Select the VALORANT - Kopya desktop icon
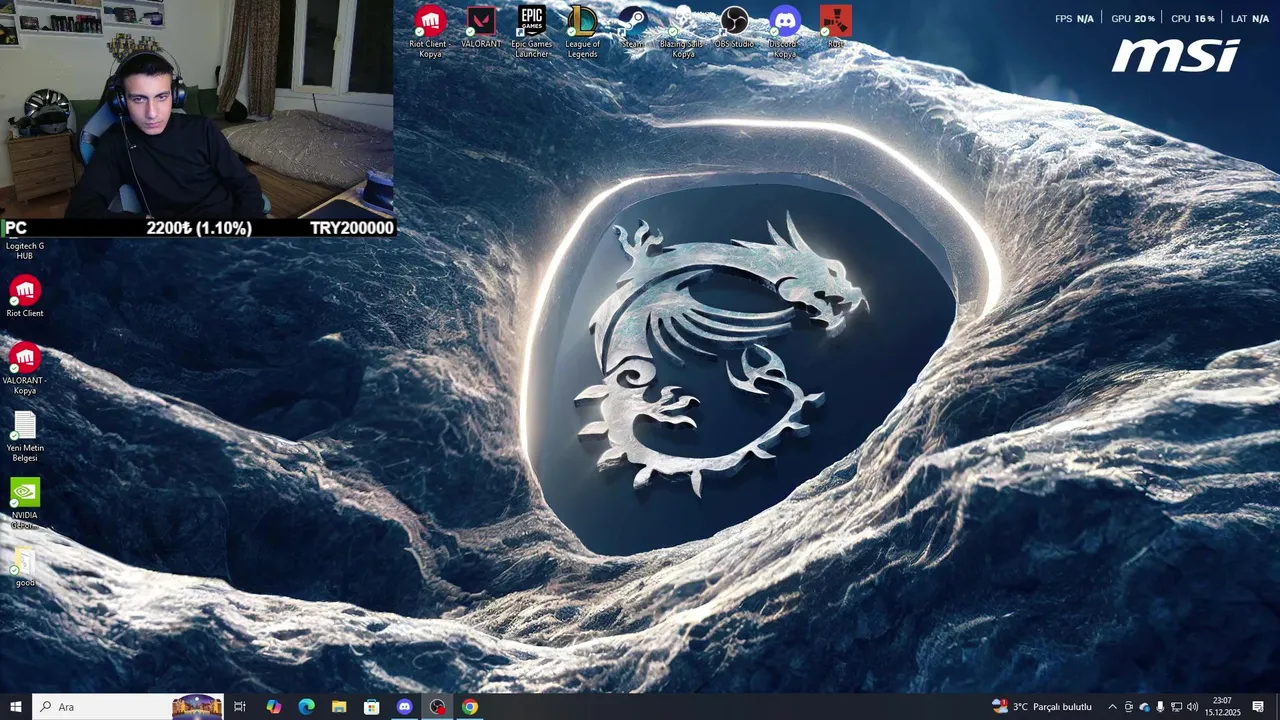1280x720 pixels. pos(25,368)
